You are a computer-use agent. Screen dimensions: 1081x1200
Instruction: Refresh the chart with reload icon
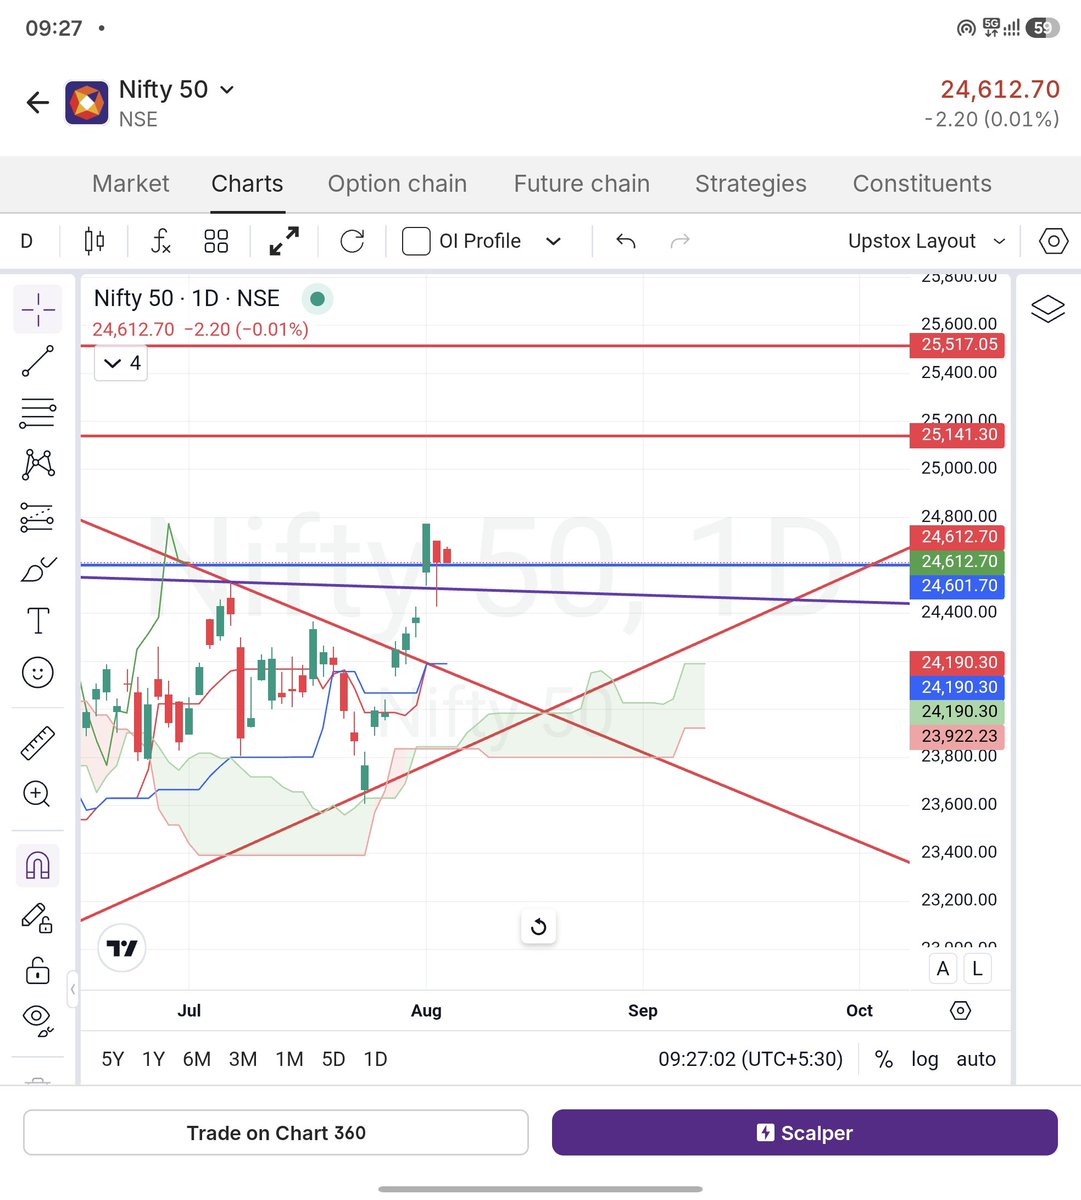[352, 241]
